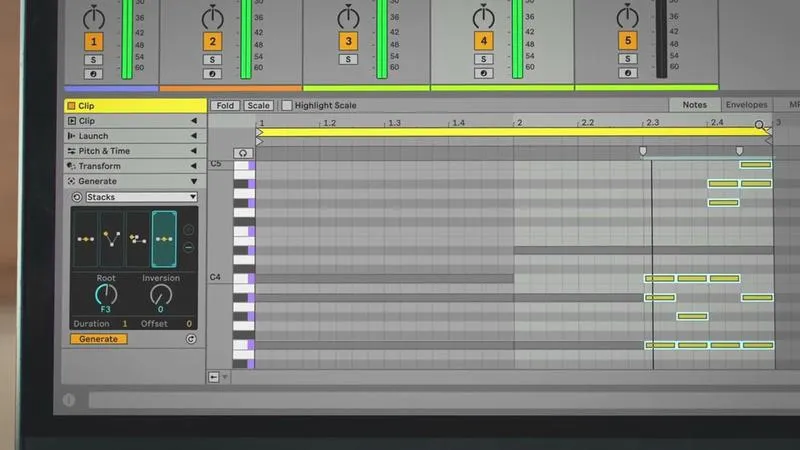Solo track 5
The height and width of the screenshot is (450, 800).
(628, 59)
